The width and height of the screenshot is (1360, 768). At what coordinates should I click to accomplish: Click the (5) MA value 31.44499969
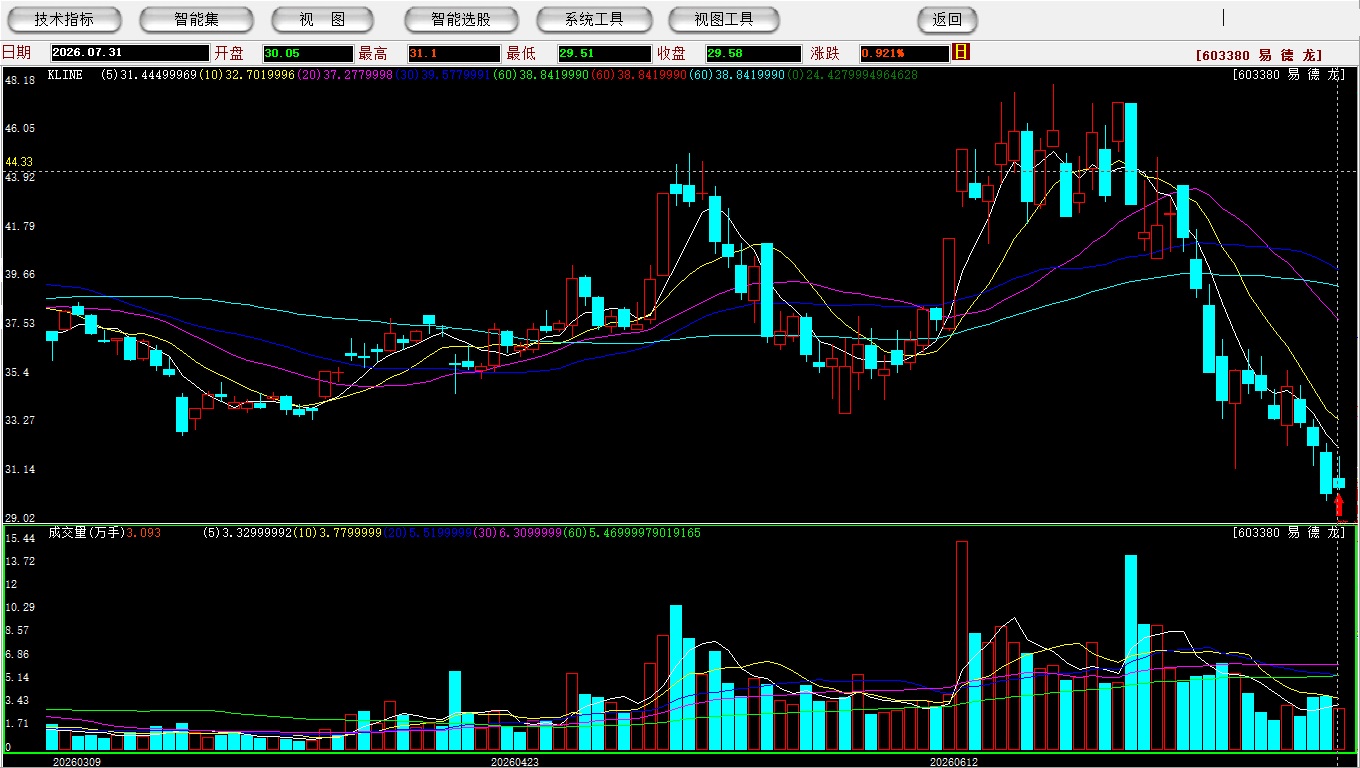(x=148, y=75)
